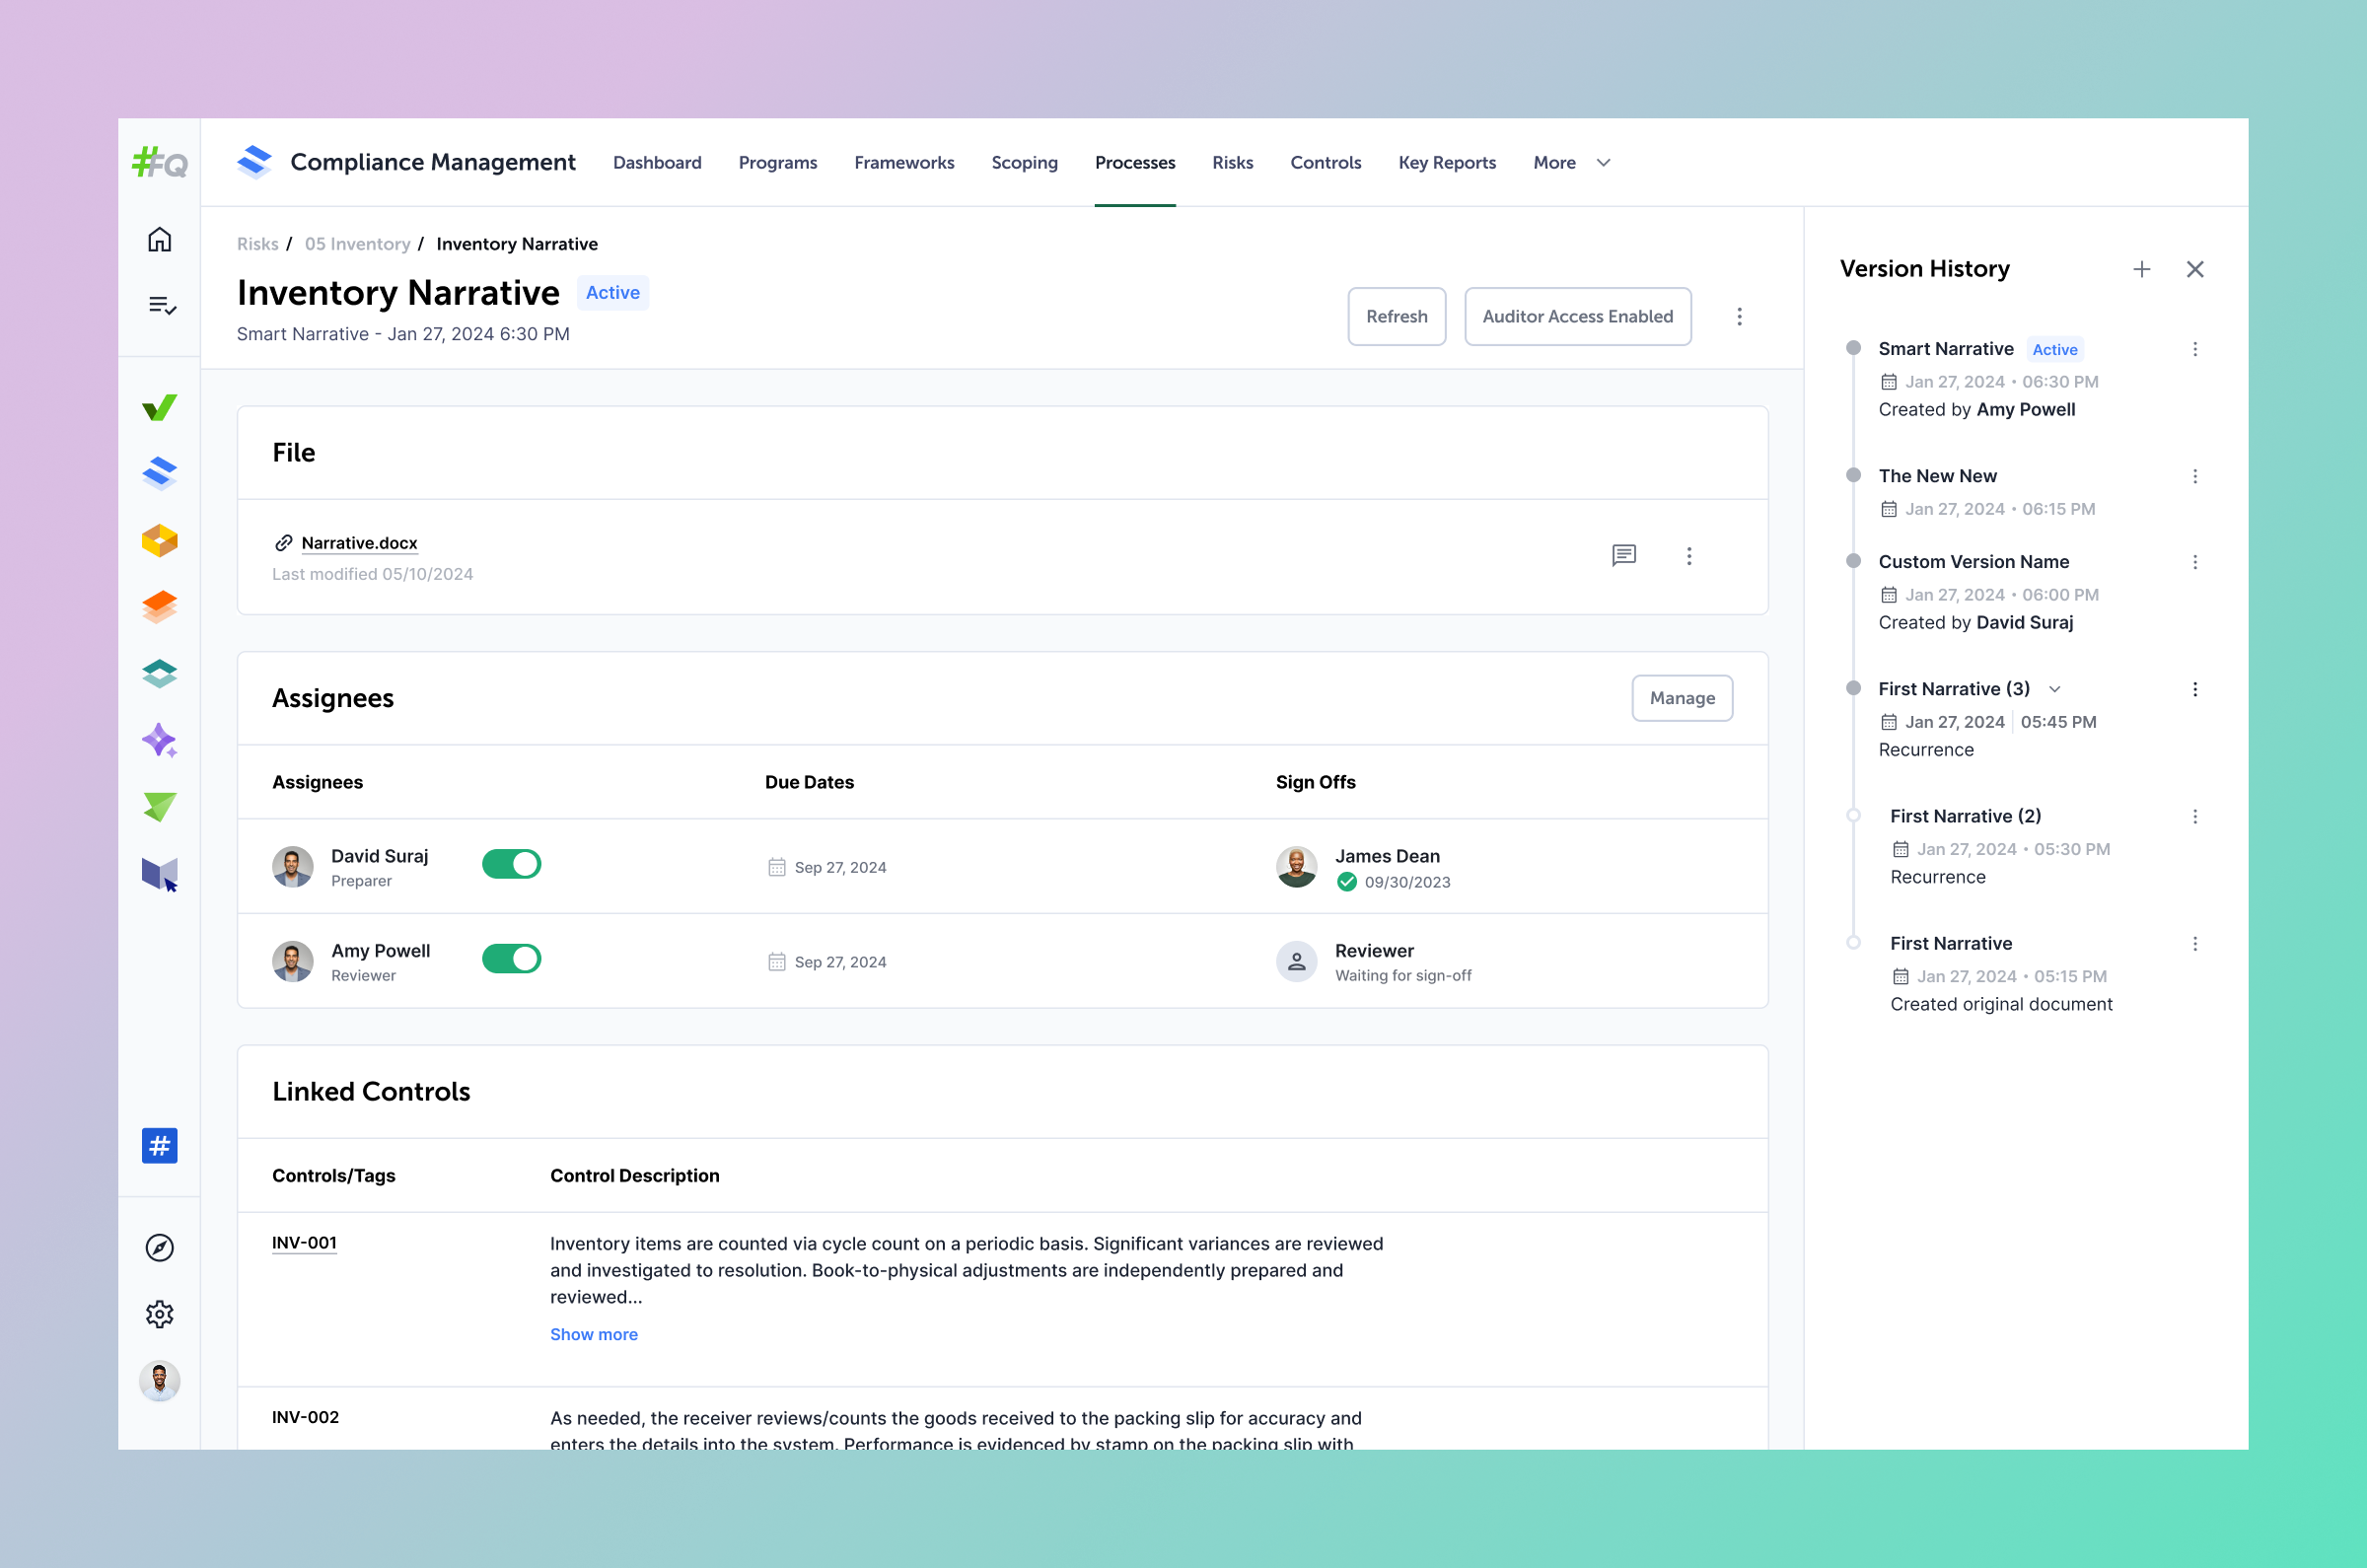Switch to the Controls tab
The width and height of the screenshot is (2367, 1568).
pos(1325,163)
